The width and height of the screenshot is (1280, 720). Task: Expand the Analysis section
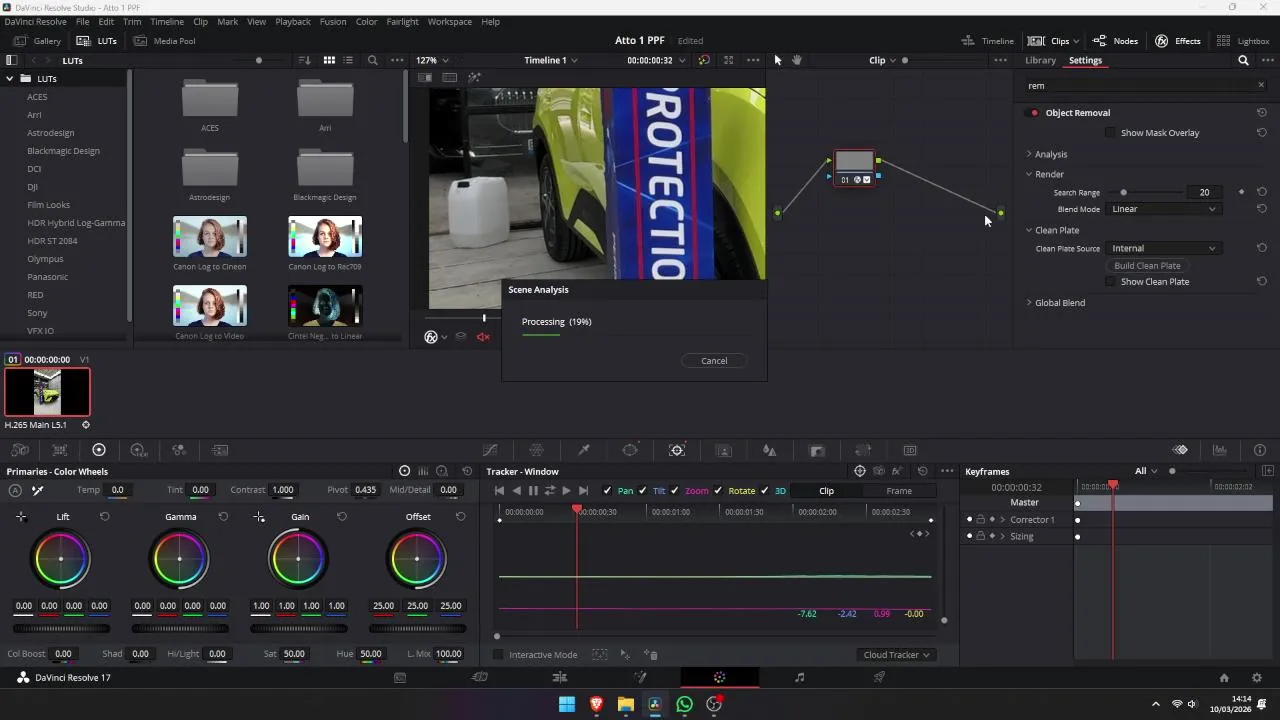1028,154
